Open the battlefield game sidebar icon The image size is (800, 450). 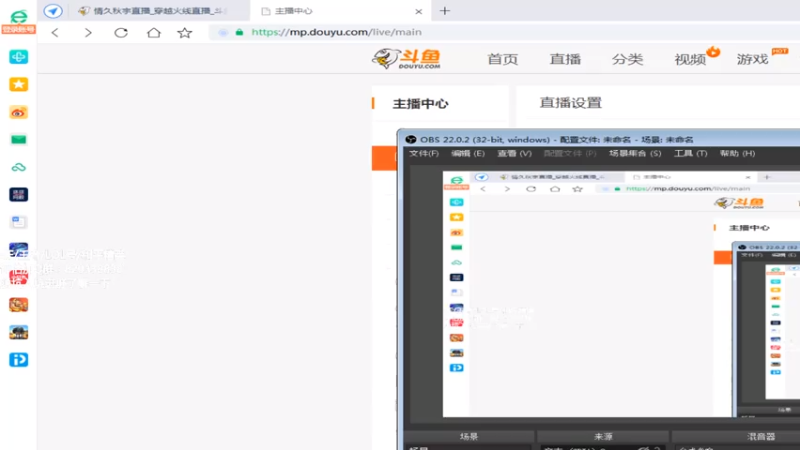point(18,332)
